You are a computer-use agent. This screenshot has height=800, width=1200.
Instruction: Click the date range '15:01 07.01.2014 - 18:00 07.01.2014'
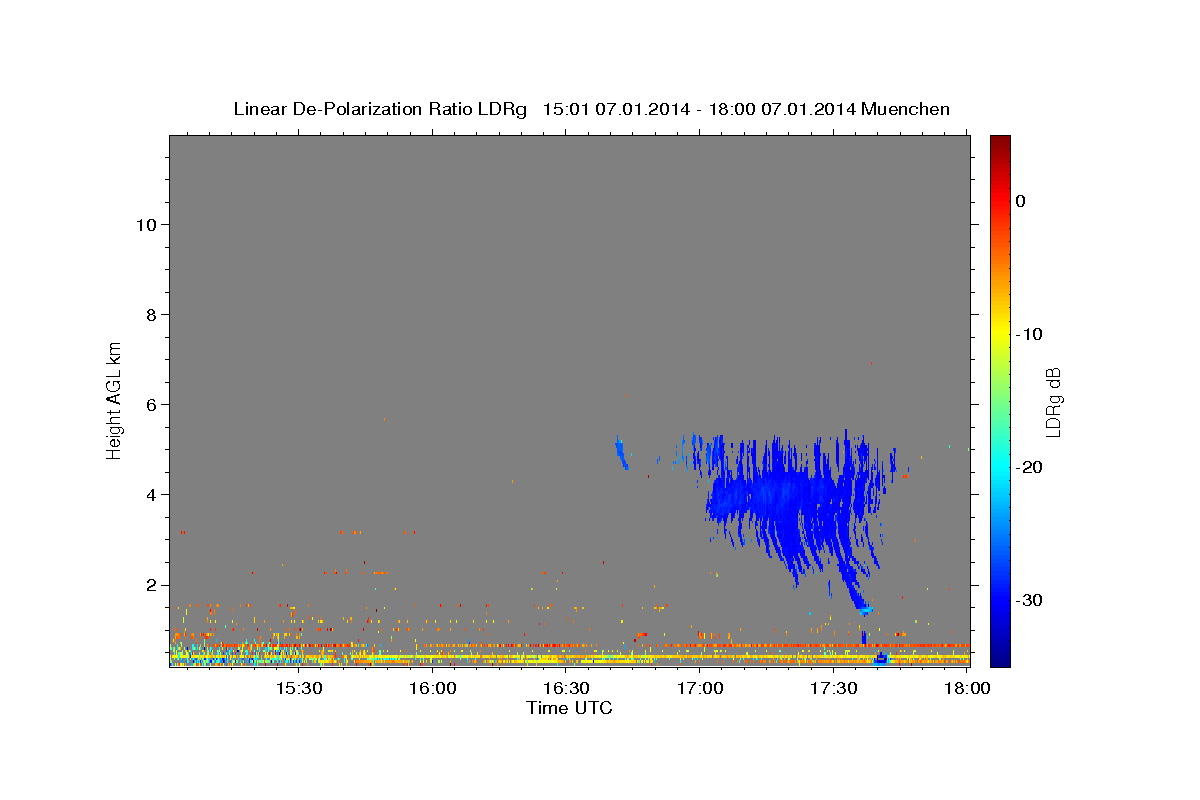coord(699,108)
